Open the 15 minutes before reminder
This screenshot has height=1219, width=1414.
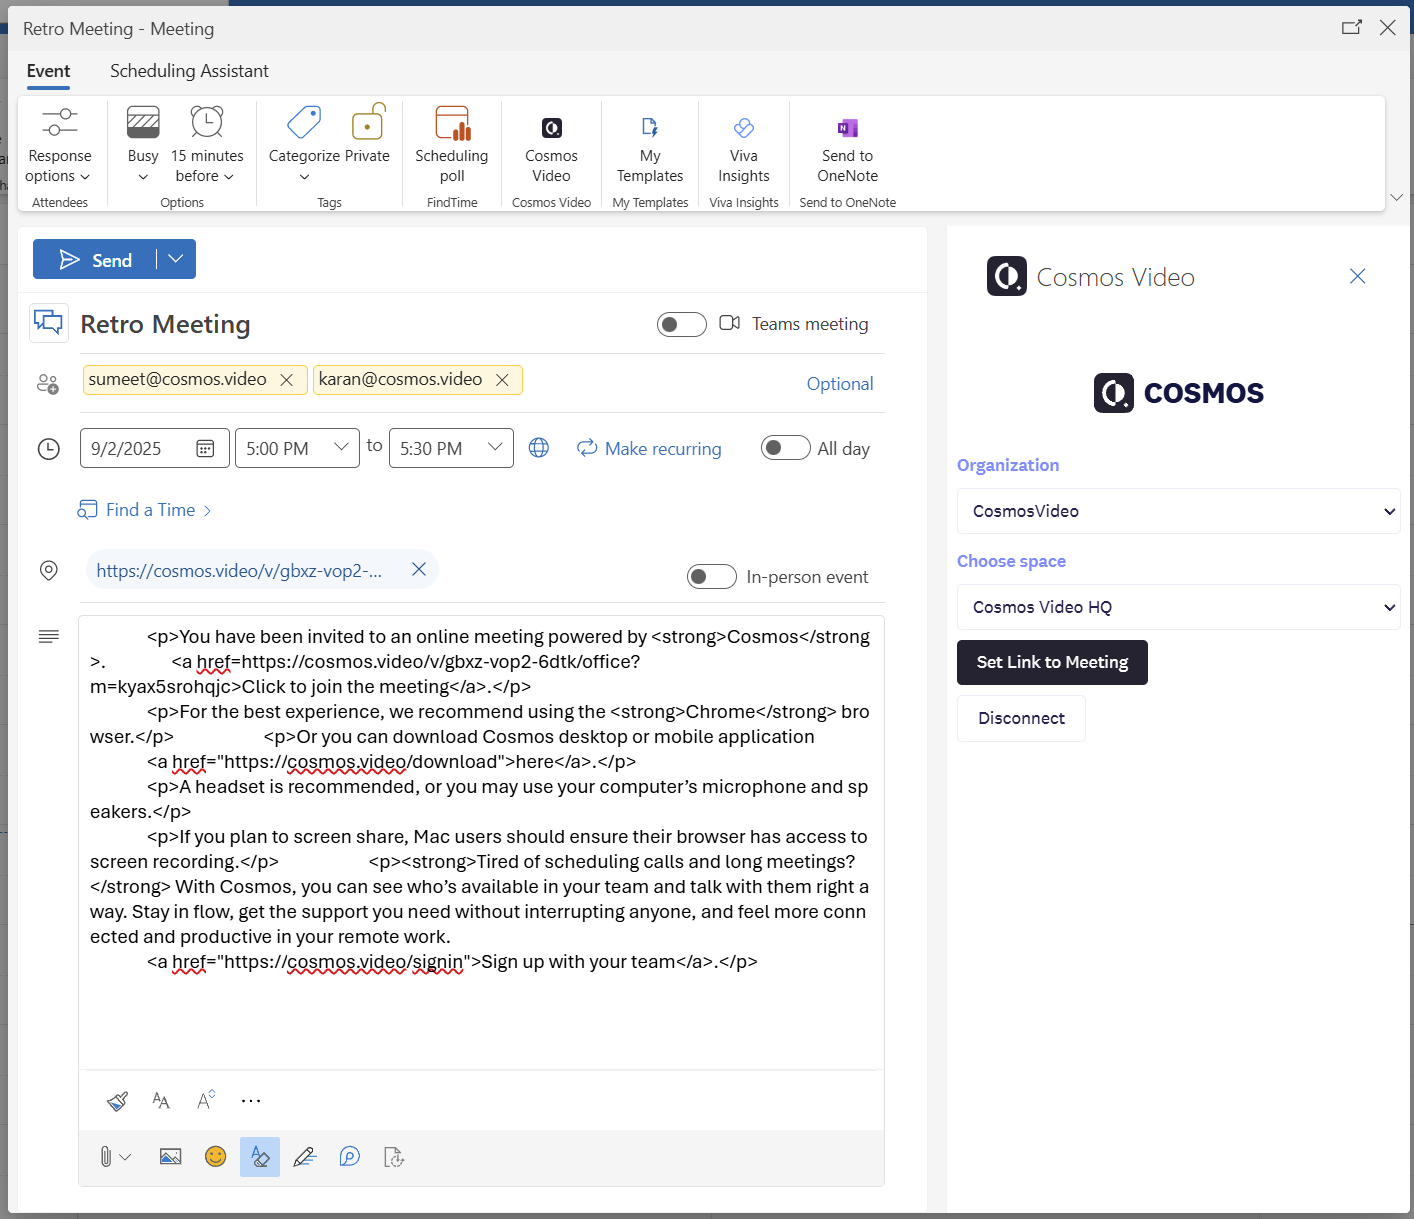point(207,146)
